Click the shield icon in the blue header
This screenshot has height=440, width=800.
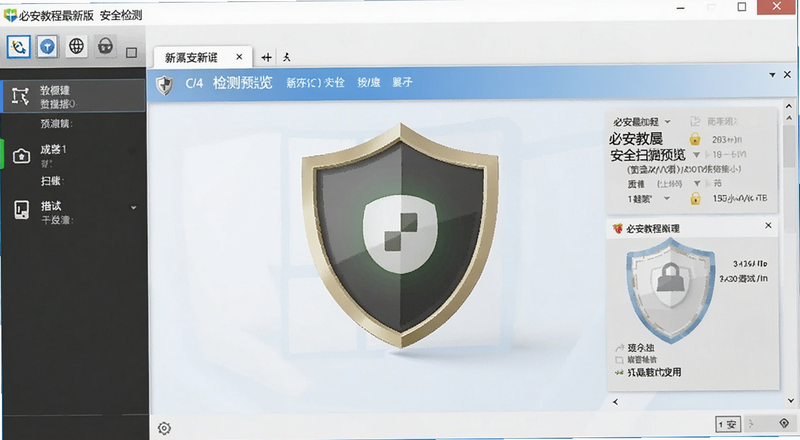click(x=164, y=84)
